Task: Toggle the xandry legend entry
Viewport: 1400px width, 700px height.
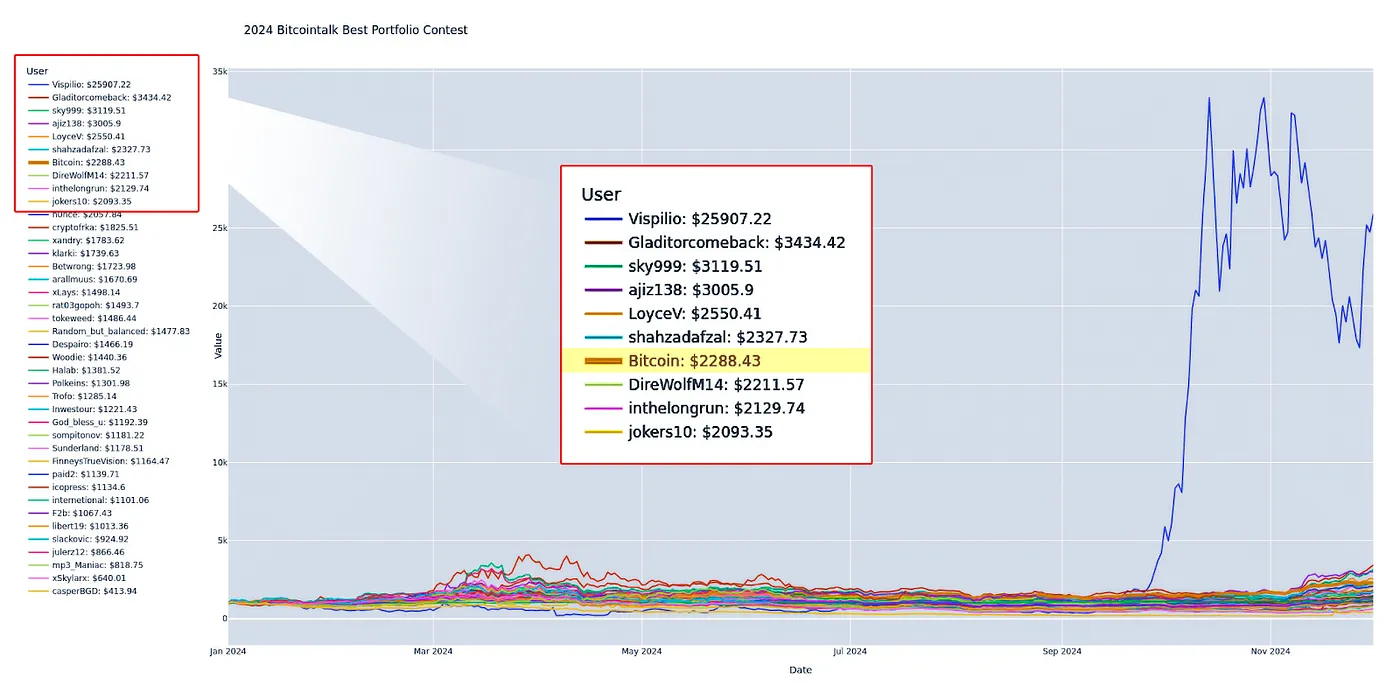Action: [76, 240]
